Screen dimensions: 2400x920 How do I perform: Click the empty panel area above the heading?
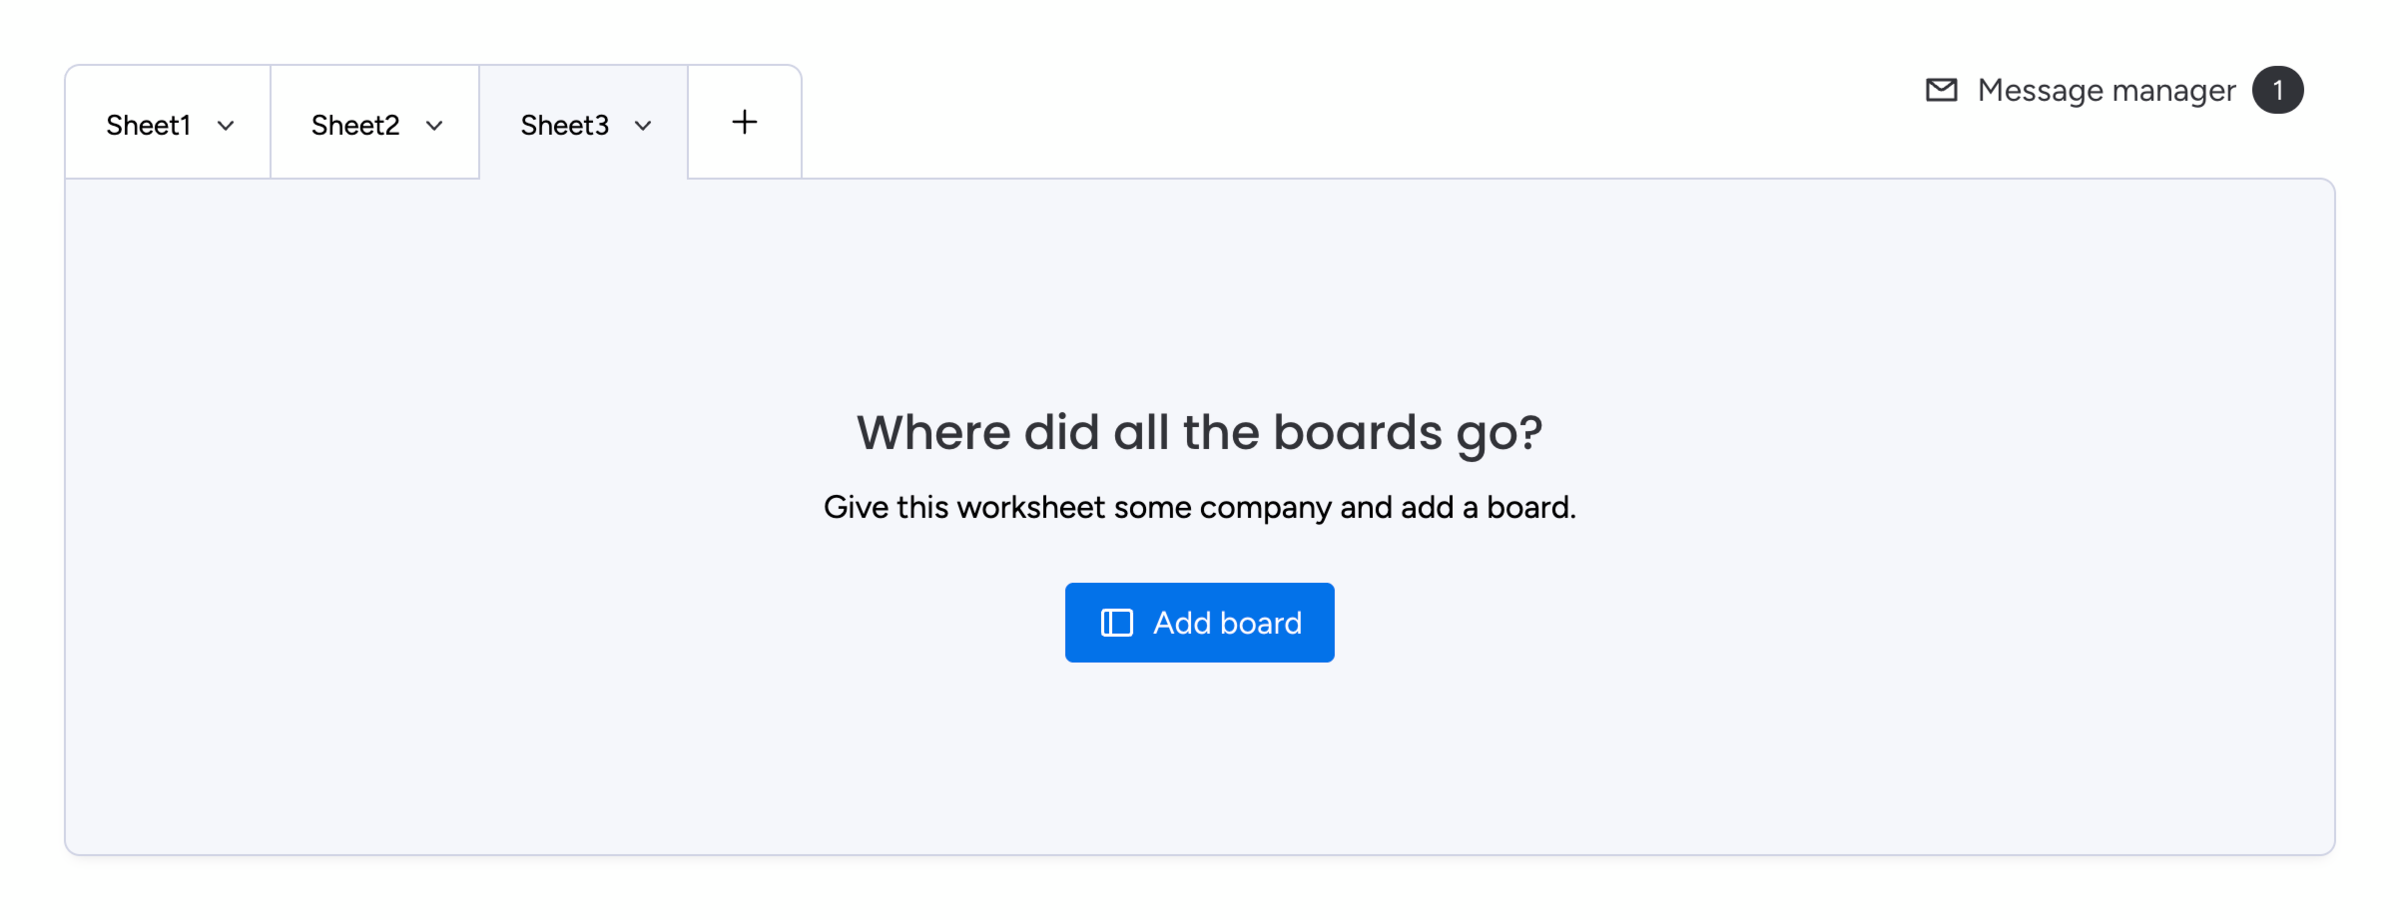[x=1199, y=290]
